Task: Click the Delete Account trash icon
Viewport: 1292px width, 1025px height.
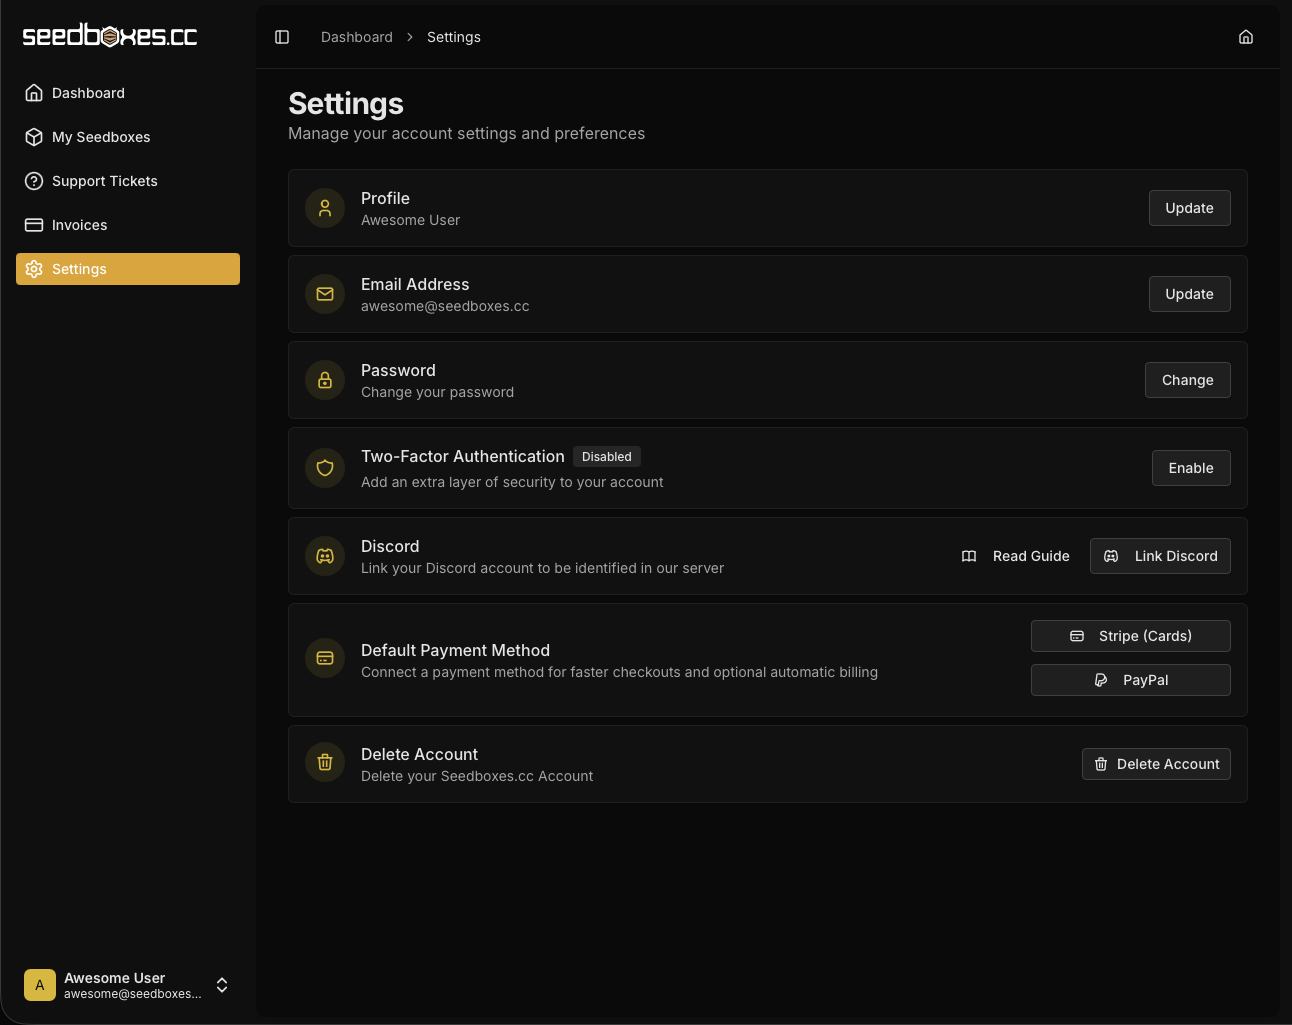Action: [324, 762]
